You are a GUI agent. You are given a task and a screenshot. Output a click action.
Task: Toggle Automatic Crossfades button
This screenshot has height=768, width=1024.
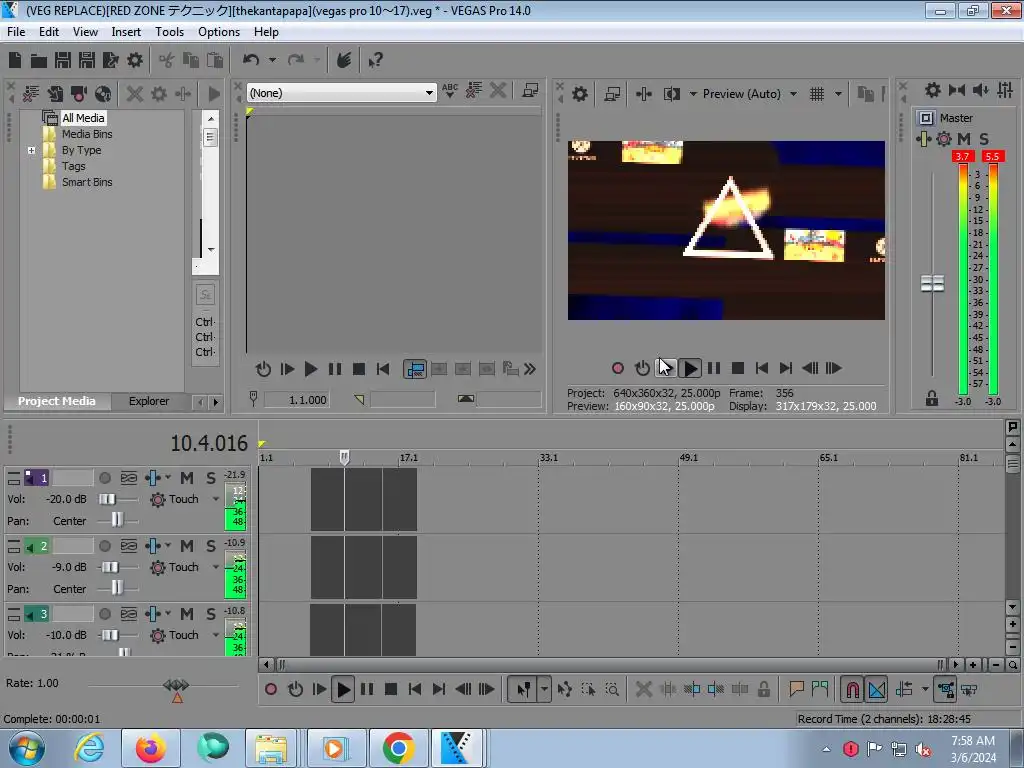876,689
